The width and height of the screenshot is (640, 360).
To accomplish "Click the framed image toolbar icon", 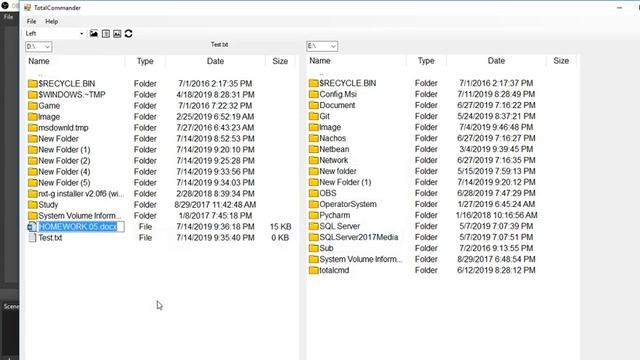I will tap(117, 33).
